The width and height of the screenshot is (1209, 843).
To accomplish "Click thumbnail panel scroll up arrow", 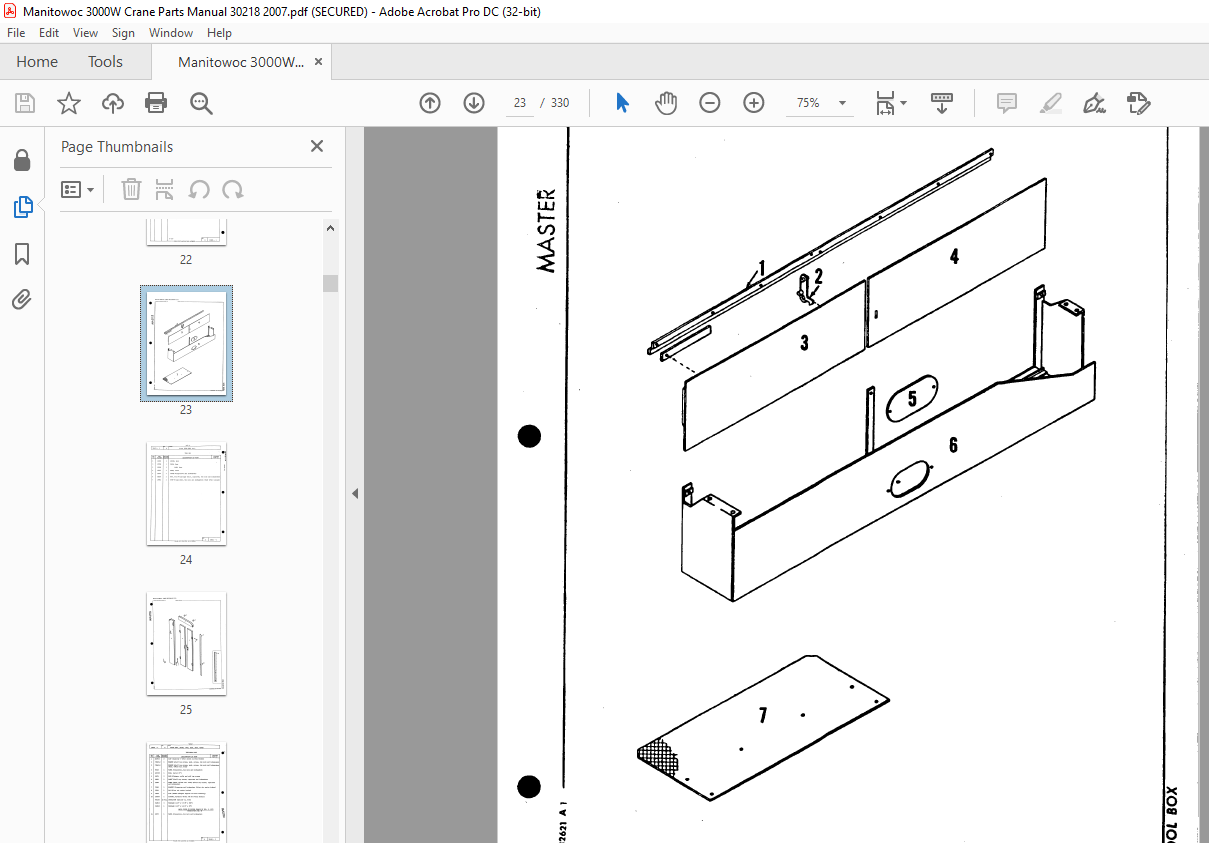I will click(x=330, y=228).
